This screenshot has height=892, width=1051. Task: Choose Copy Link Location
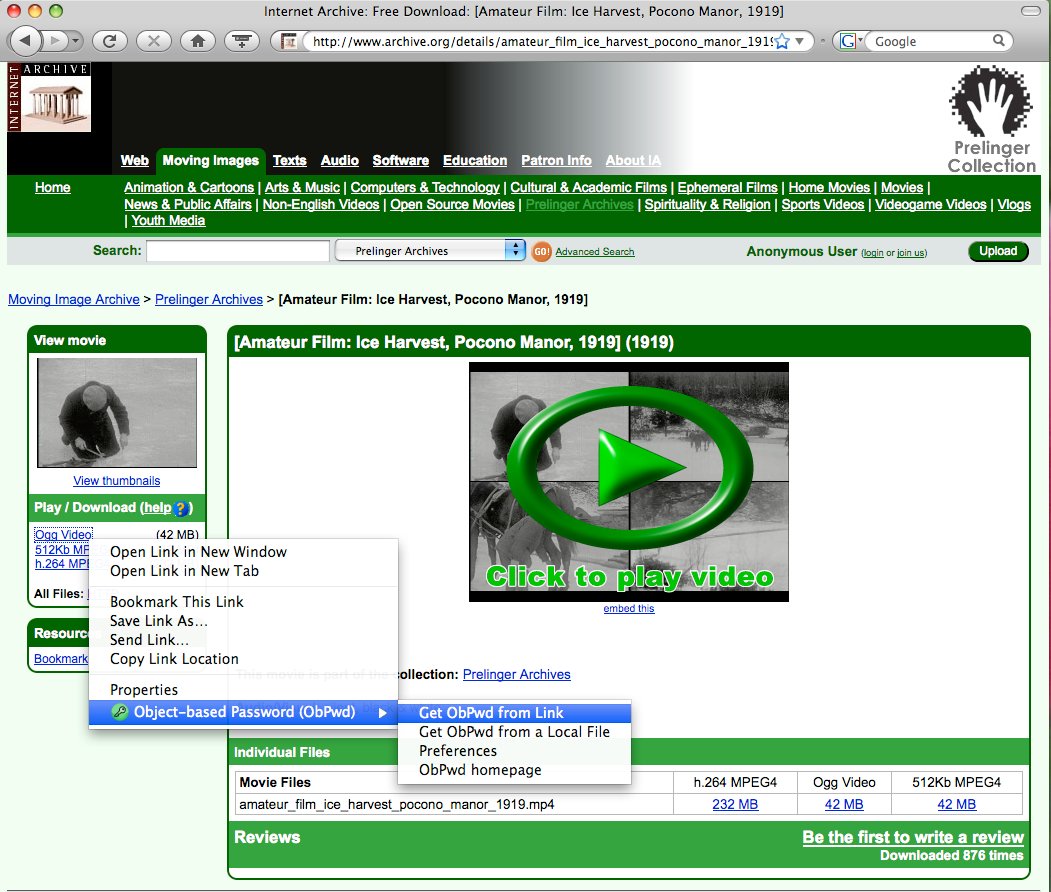tap(243, 659)
